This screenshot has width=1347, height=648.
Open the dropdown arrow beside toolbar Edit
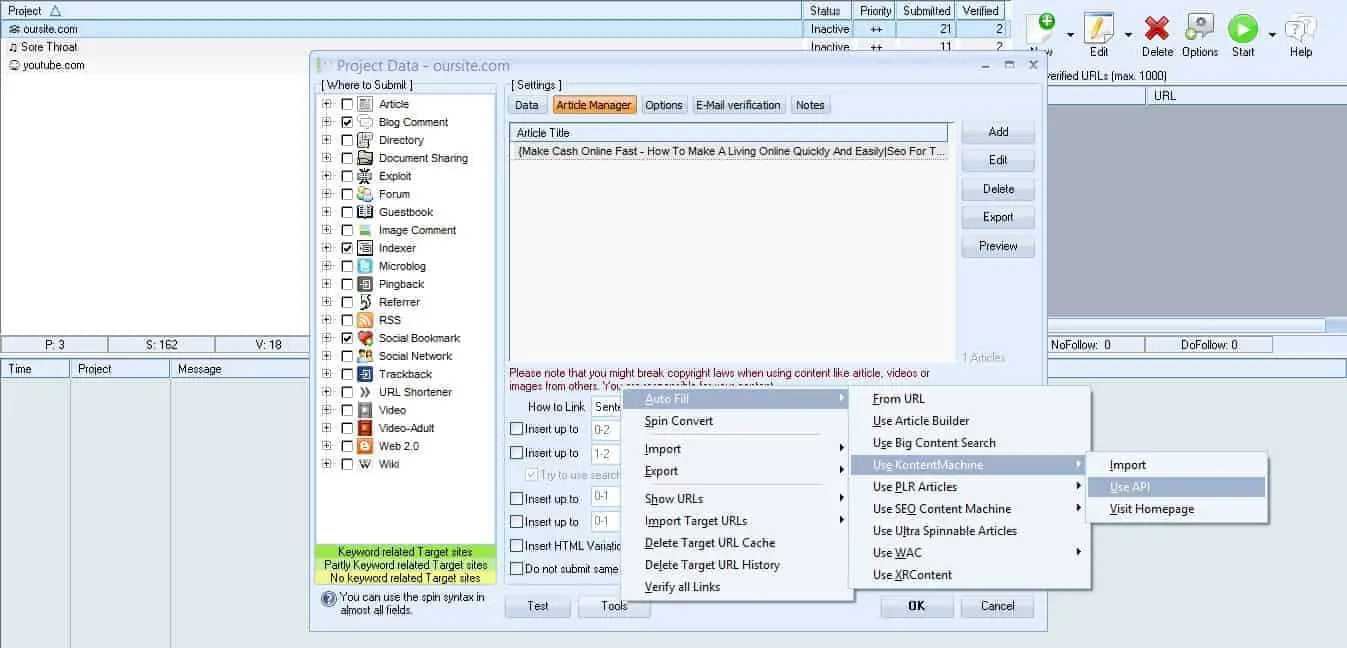[x=1128, y=34]
